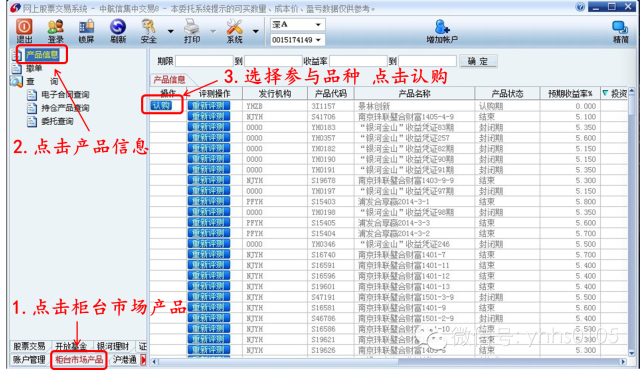Click the 确定 confirm filter button
640x370 pixels.
tap(478, 61)
